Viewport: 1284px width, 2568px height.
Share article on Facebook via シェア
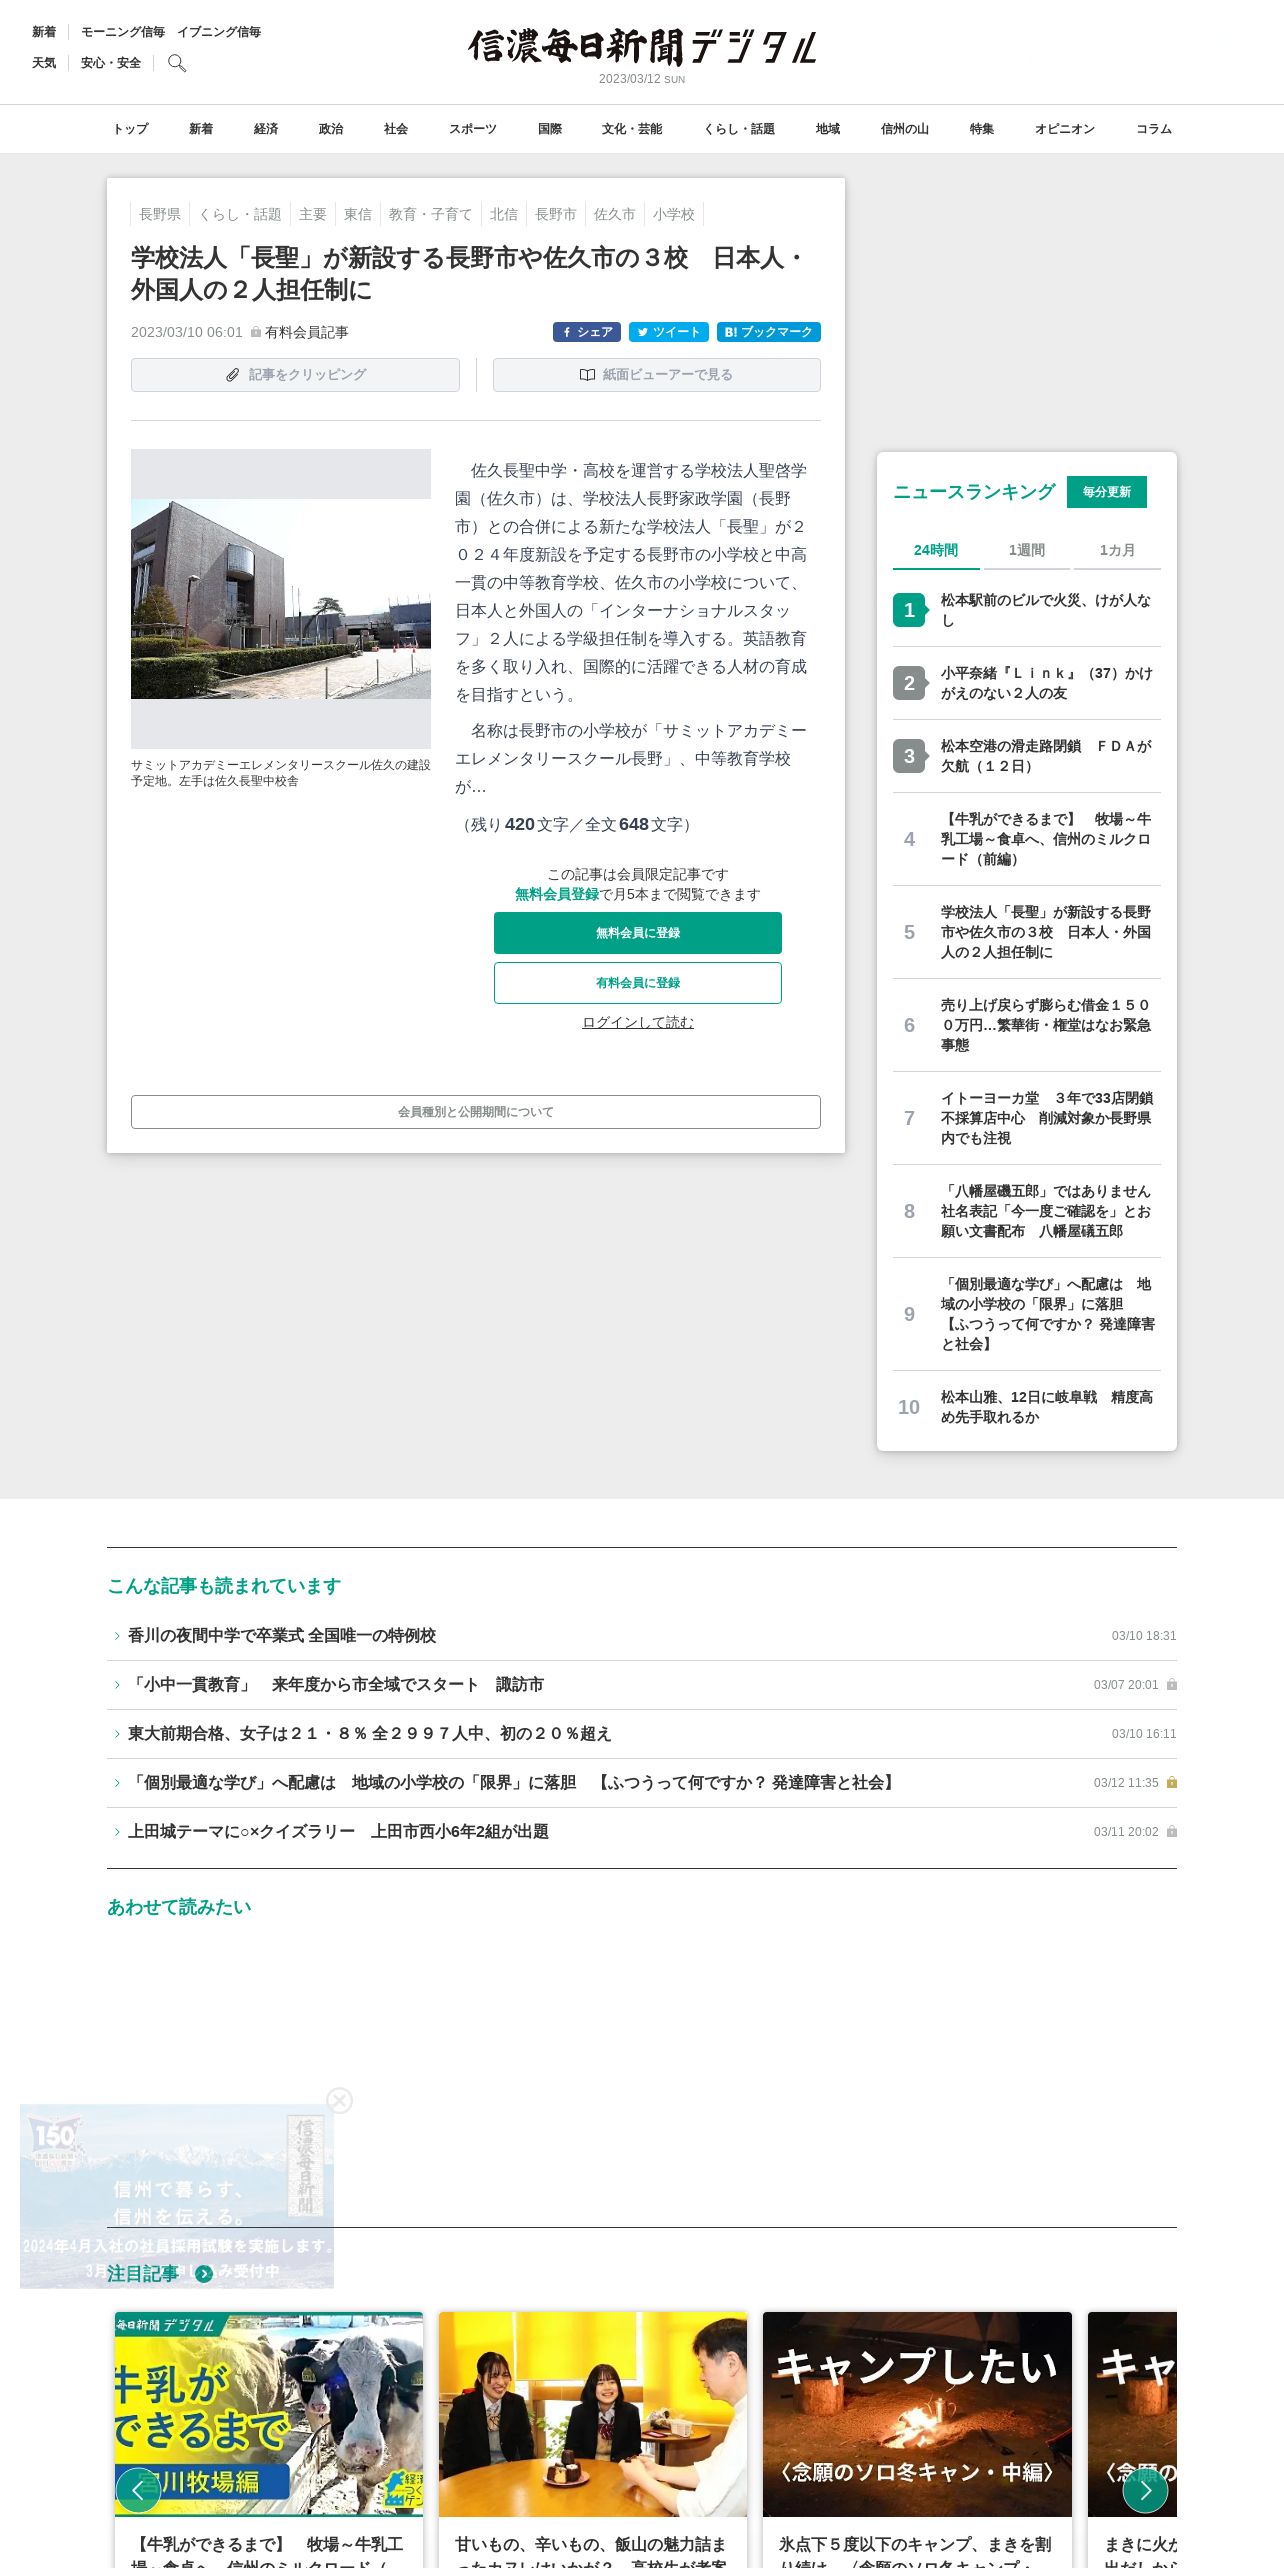[x=587, y=332]
